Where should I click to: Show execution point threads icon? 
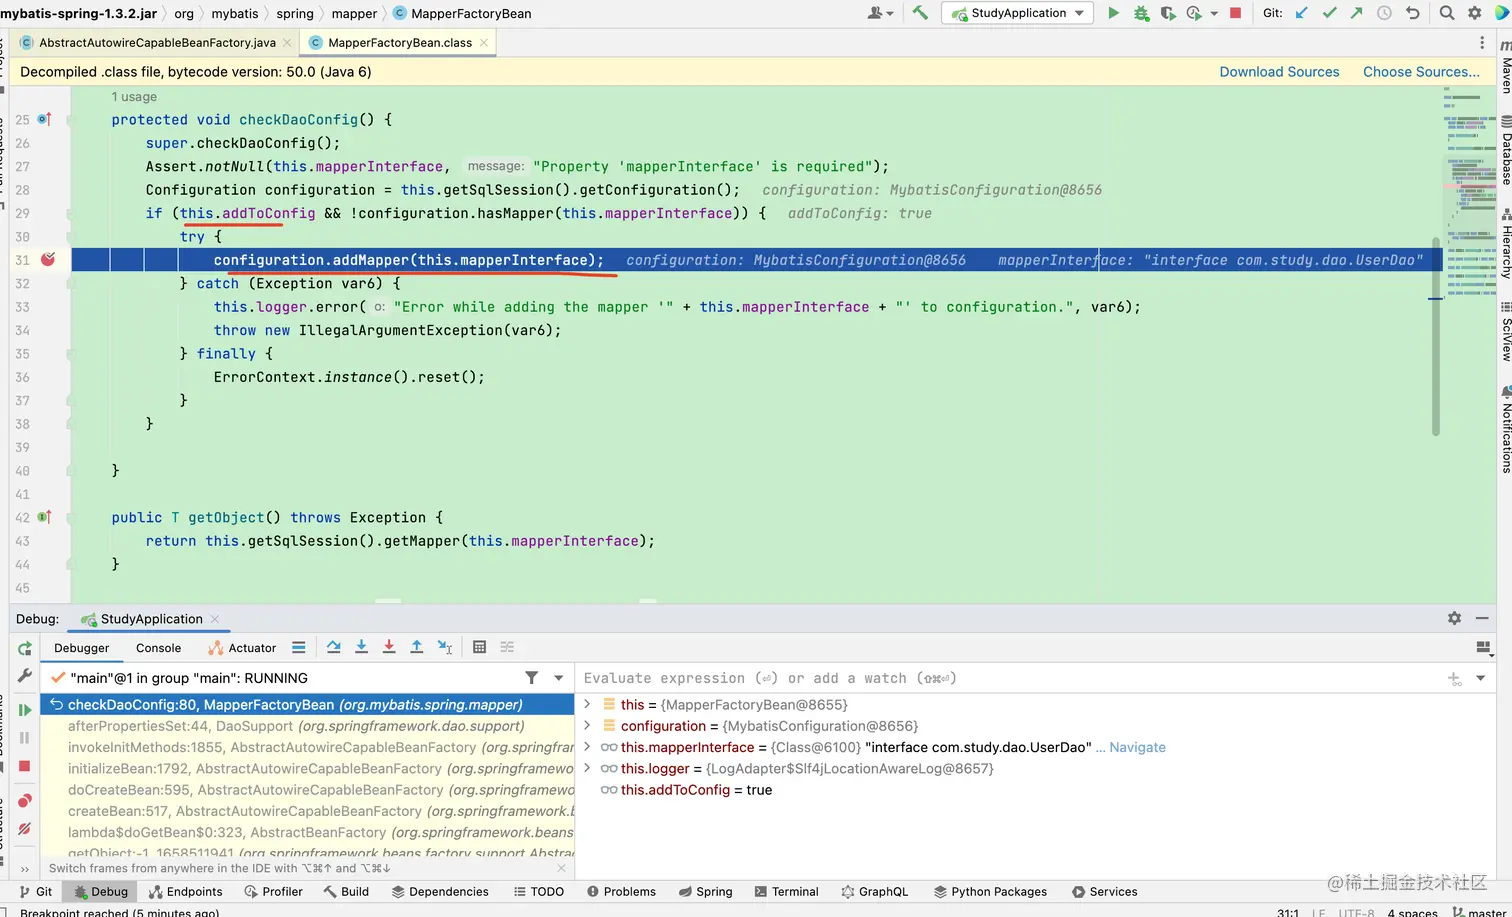tap(298, 647)
